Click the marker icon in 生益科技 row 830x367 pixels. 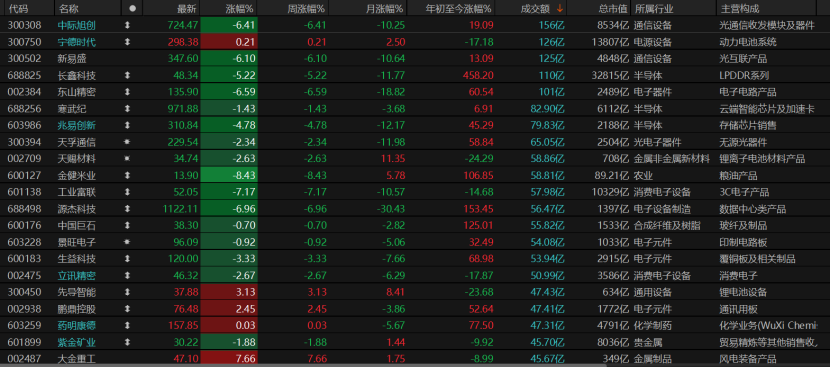[x=127, y=259]
